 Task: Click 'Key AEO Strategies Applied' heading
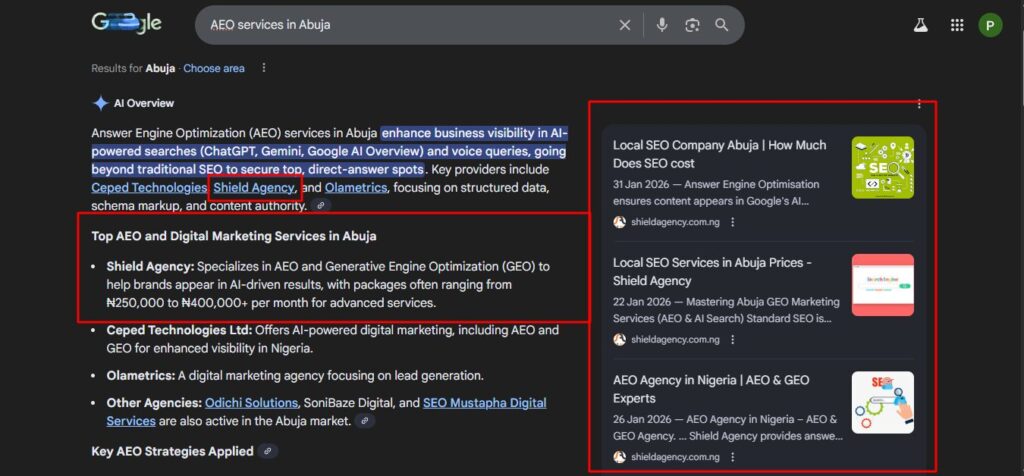pos(172,451)
